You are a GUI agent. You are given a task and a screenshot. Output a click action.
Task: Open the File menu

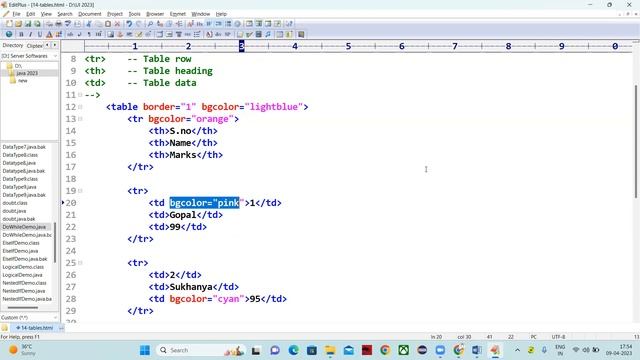pyautogui.click(x=16, y=14)
